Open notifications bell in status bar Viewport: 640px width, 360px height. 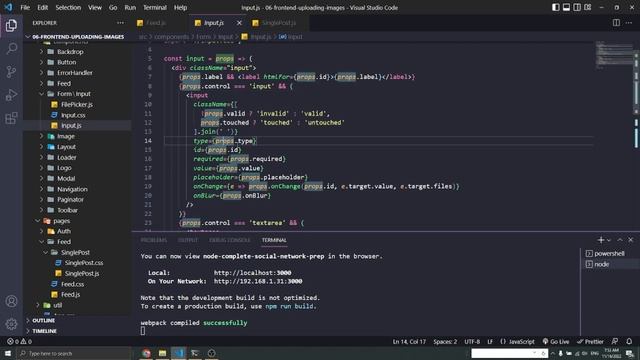pos(629,342)
